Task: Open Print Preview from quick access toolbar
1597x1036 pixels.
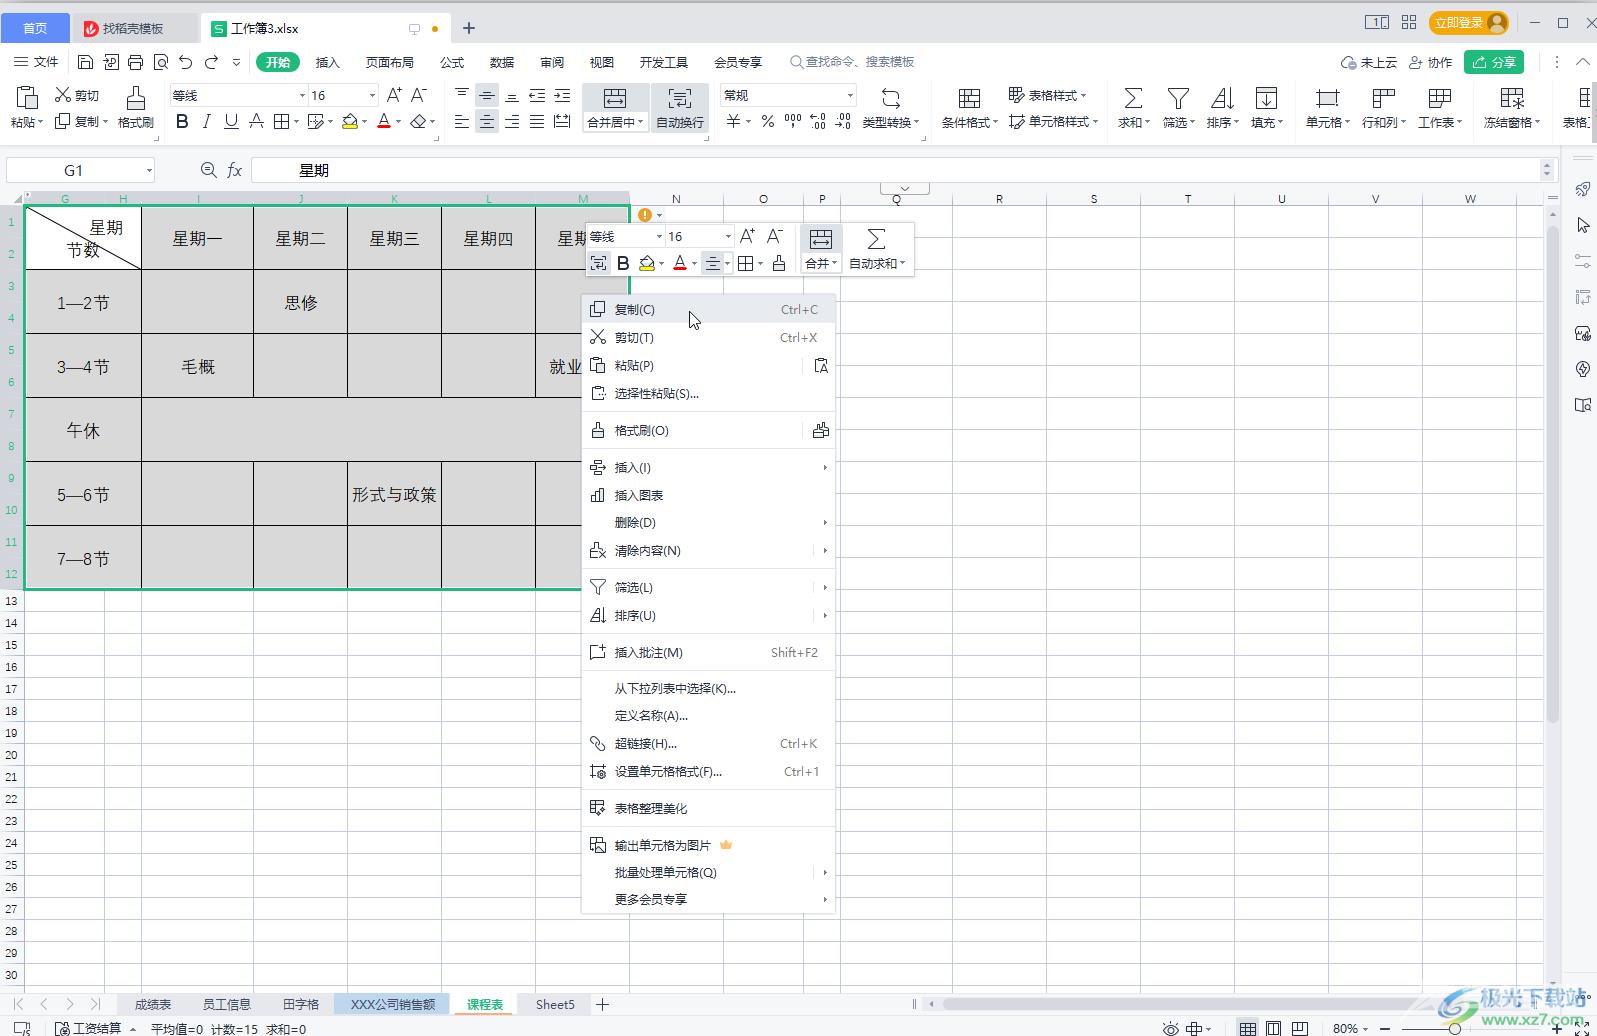Action: tap(160, 62)
